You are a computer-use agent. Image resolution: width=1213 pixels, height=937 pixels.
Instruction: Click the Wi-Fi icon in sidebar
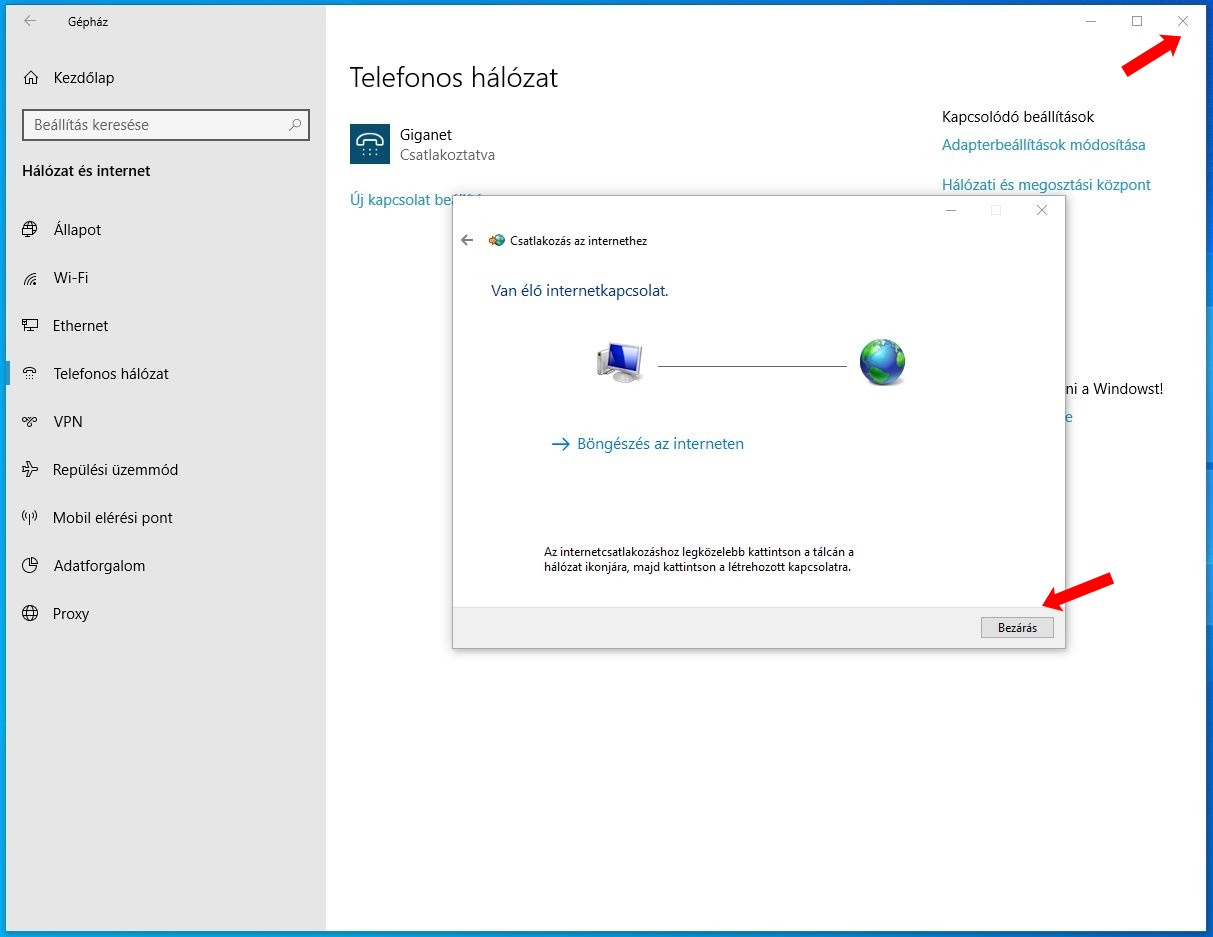point(30,278)
